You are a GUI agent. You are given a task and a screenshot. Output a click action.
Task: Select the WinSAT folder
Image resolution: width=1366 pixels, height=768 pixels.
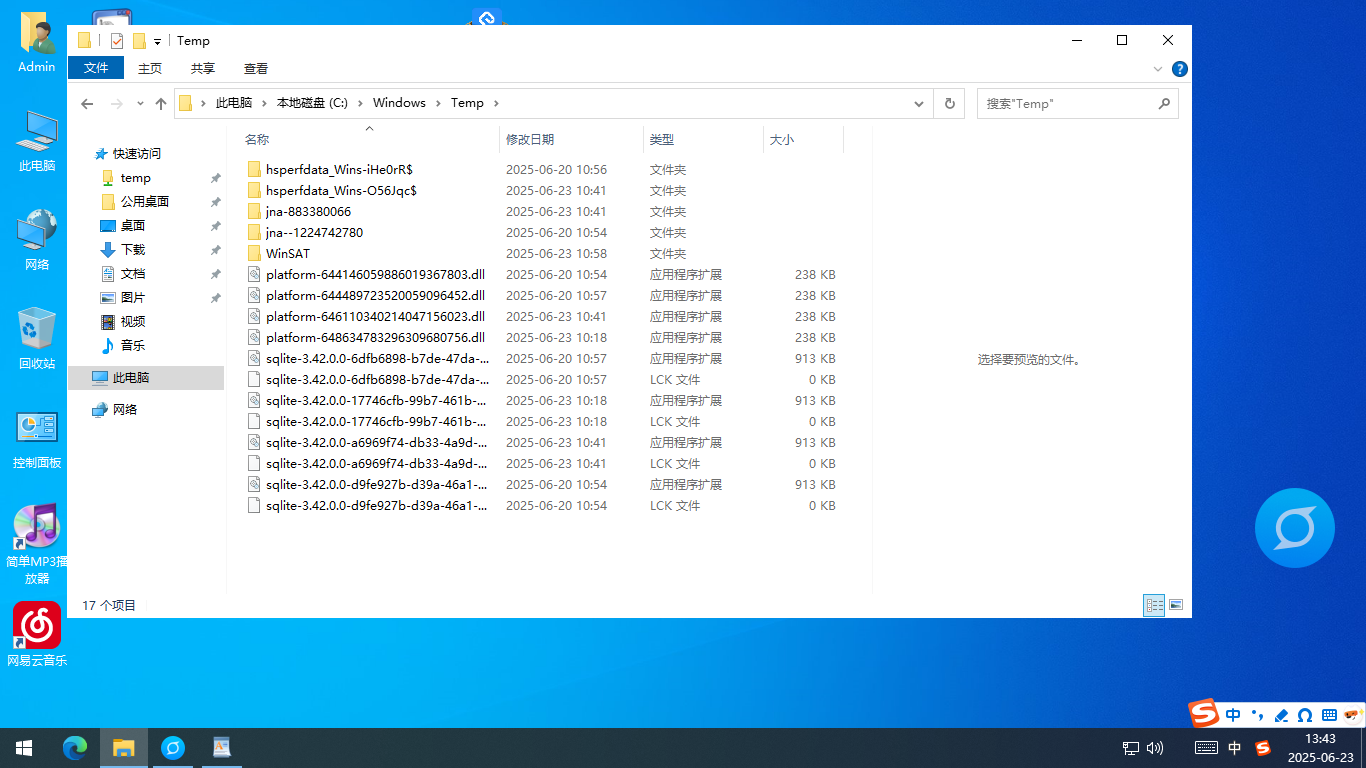[288, 254]
